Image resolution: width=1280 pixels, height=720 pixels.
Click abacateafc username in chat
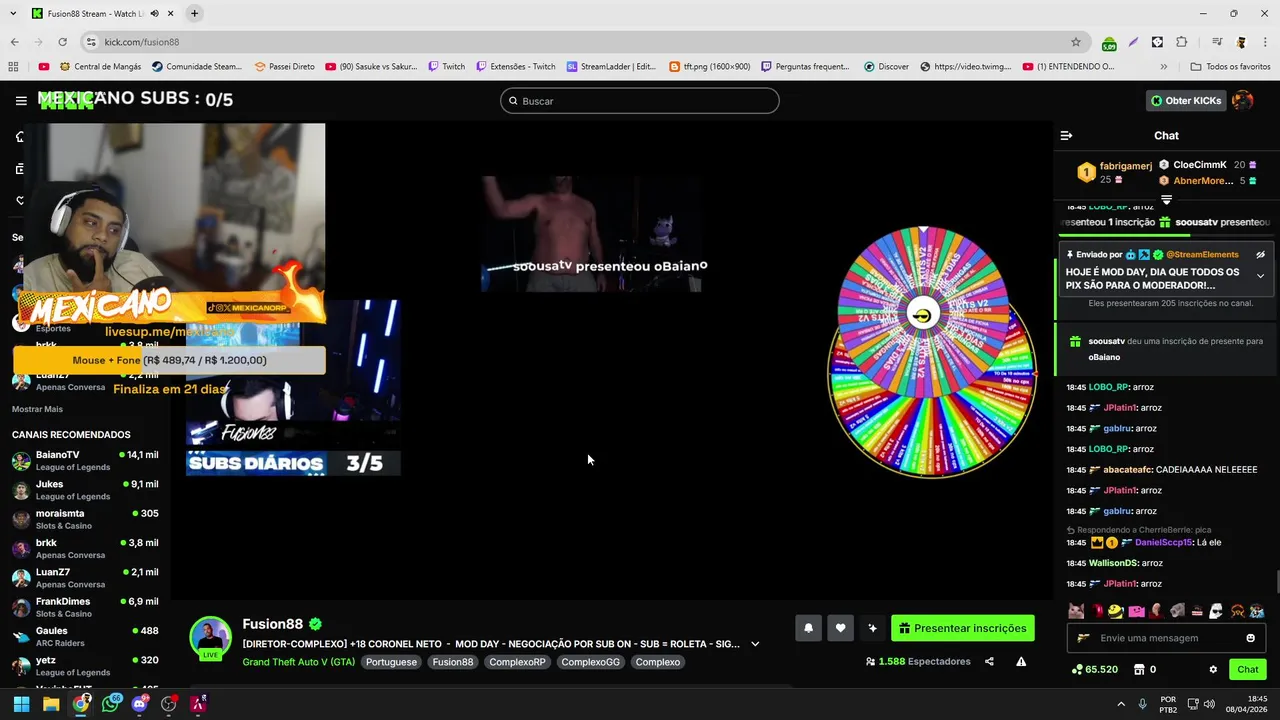(x=1126, y=469)
